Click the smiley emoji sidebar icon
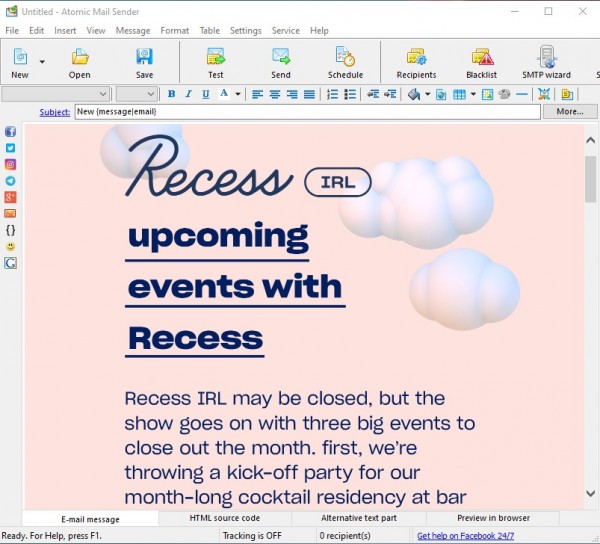 [x=10, y=246]
